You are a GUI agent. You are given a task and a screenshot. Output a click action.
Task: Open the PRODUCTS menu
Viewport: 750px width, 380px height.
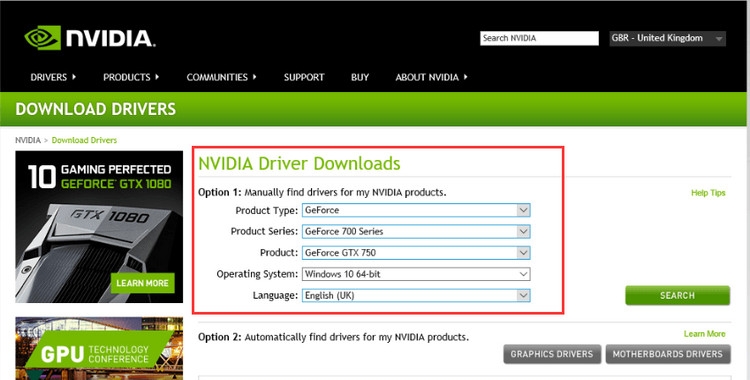(131, 77)
